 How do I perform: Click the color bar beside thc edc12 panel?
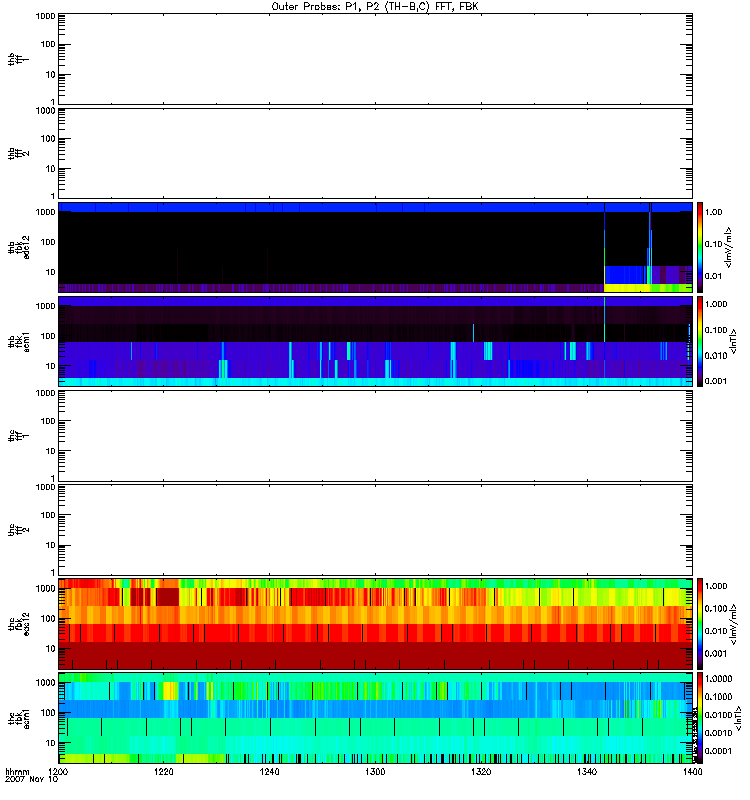pyautogui.click(x=701, y=623)
